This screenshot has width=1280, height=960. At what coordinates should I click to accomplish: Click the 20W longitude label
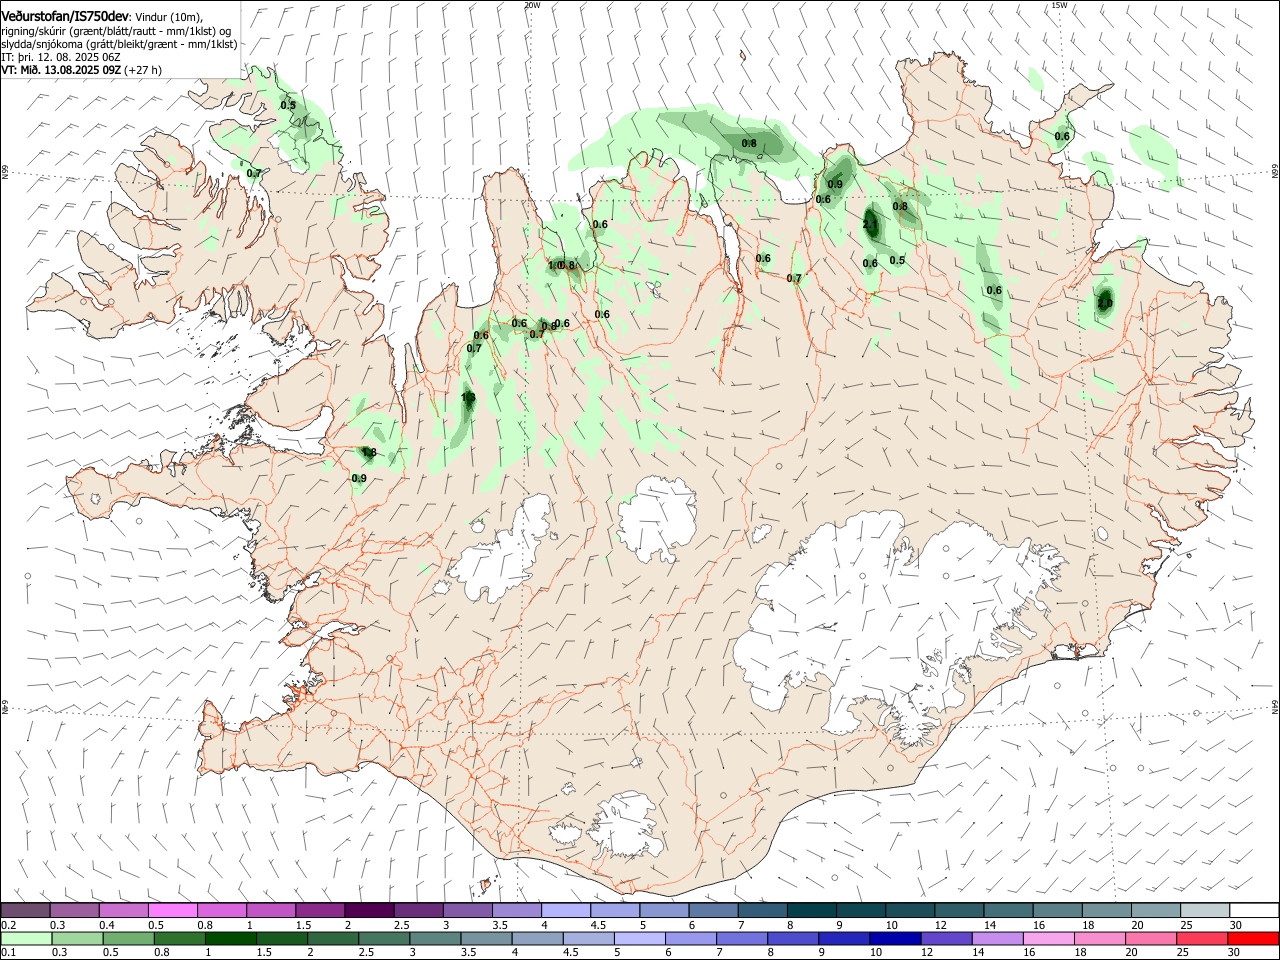532,5
